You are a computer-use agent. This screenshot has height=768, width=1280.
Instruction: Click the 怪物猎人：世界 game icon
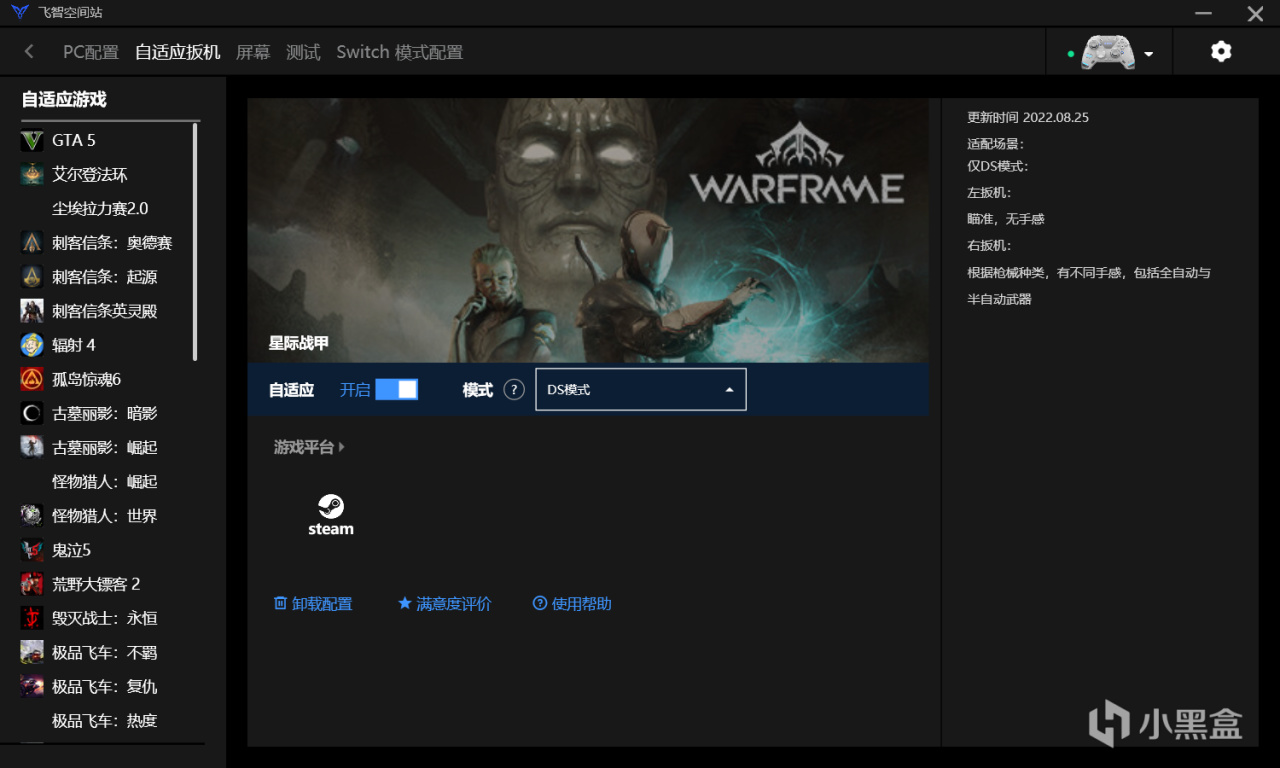(32, 516)
